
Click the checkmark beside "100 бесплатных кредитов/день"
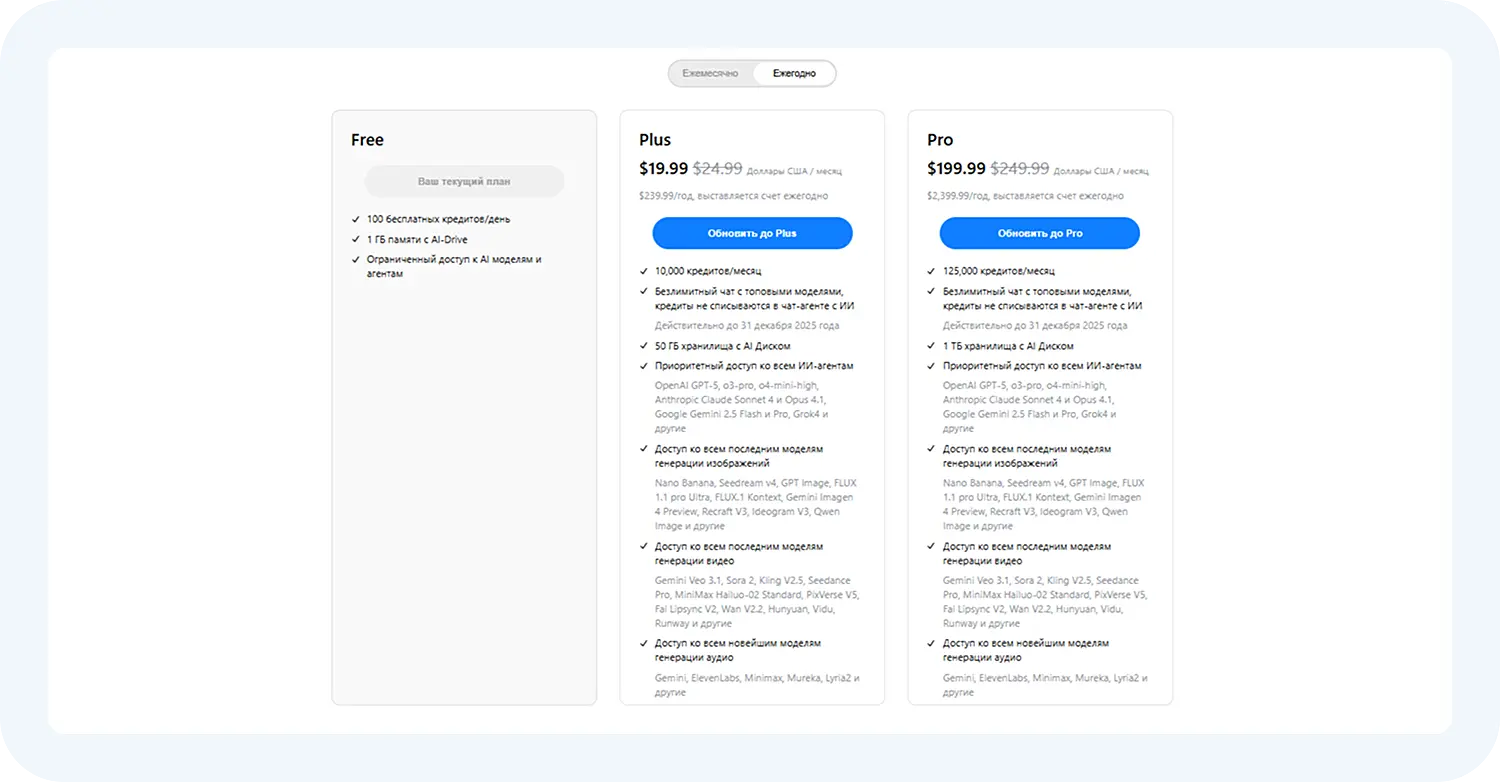pos(356,218)
